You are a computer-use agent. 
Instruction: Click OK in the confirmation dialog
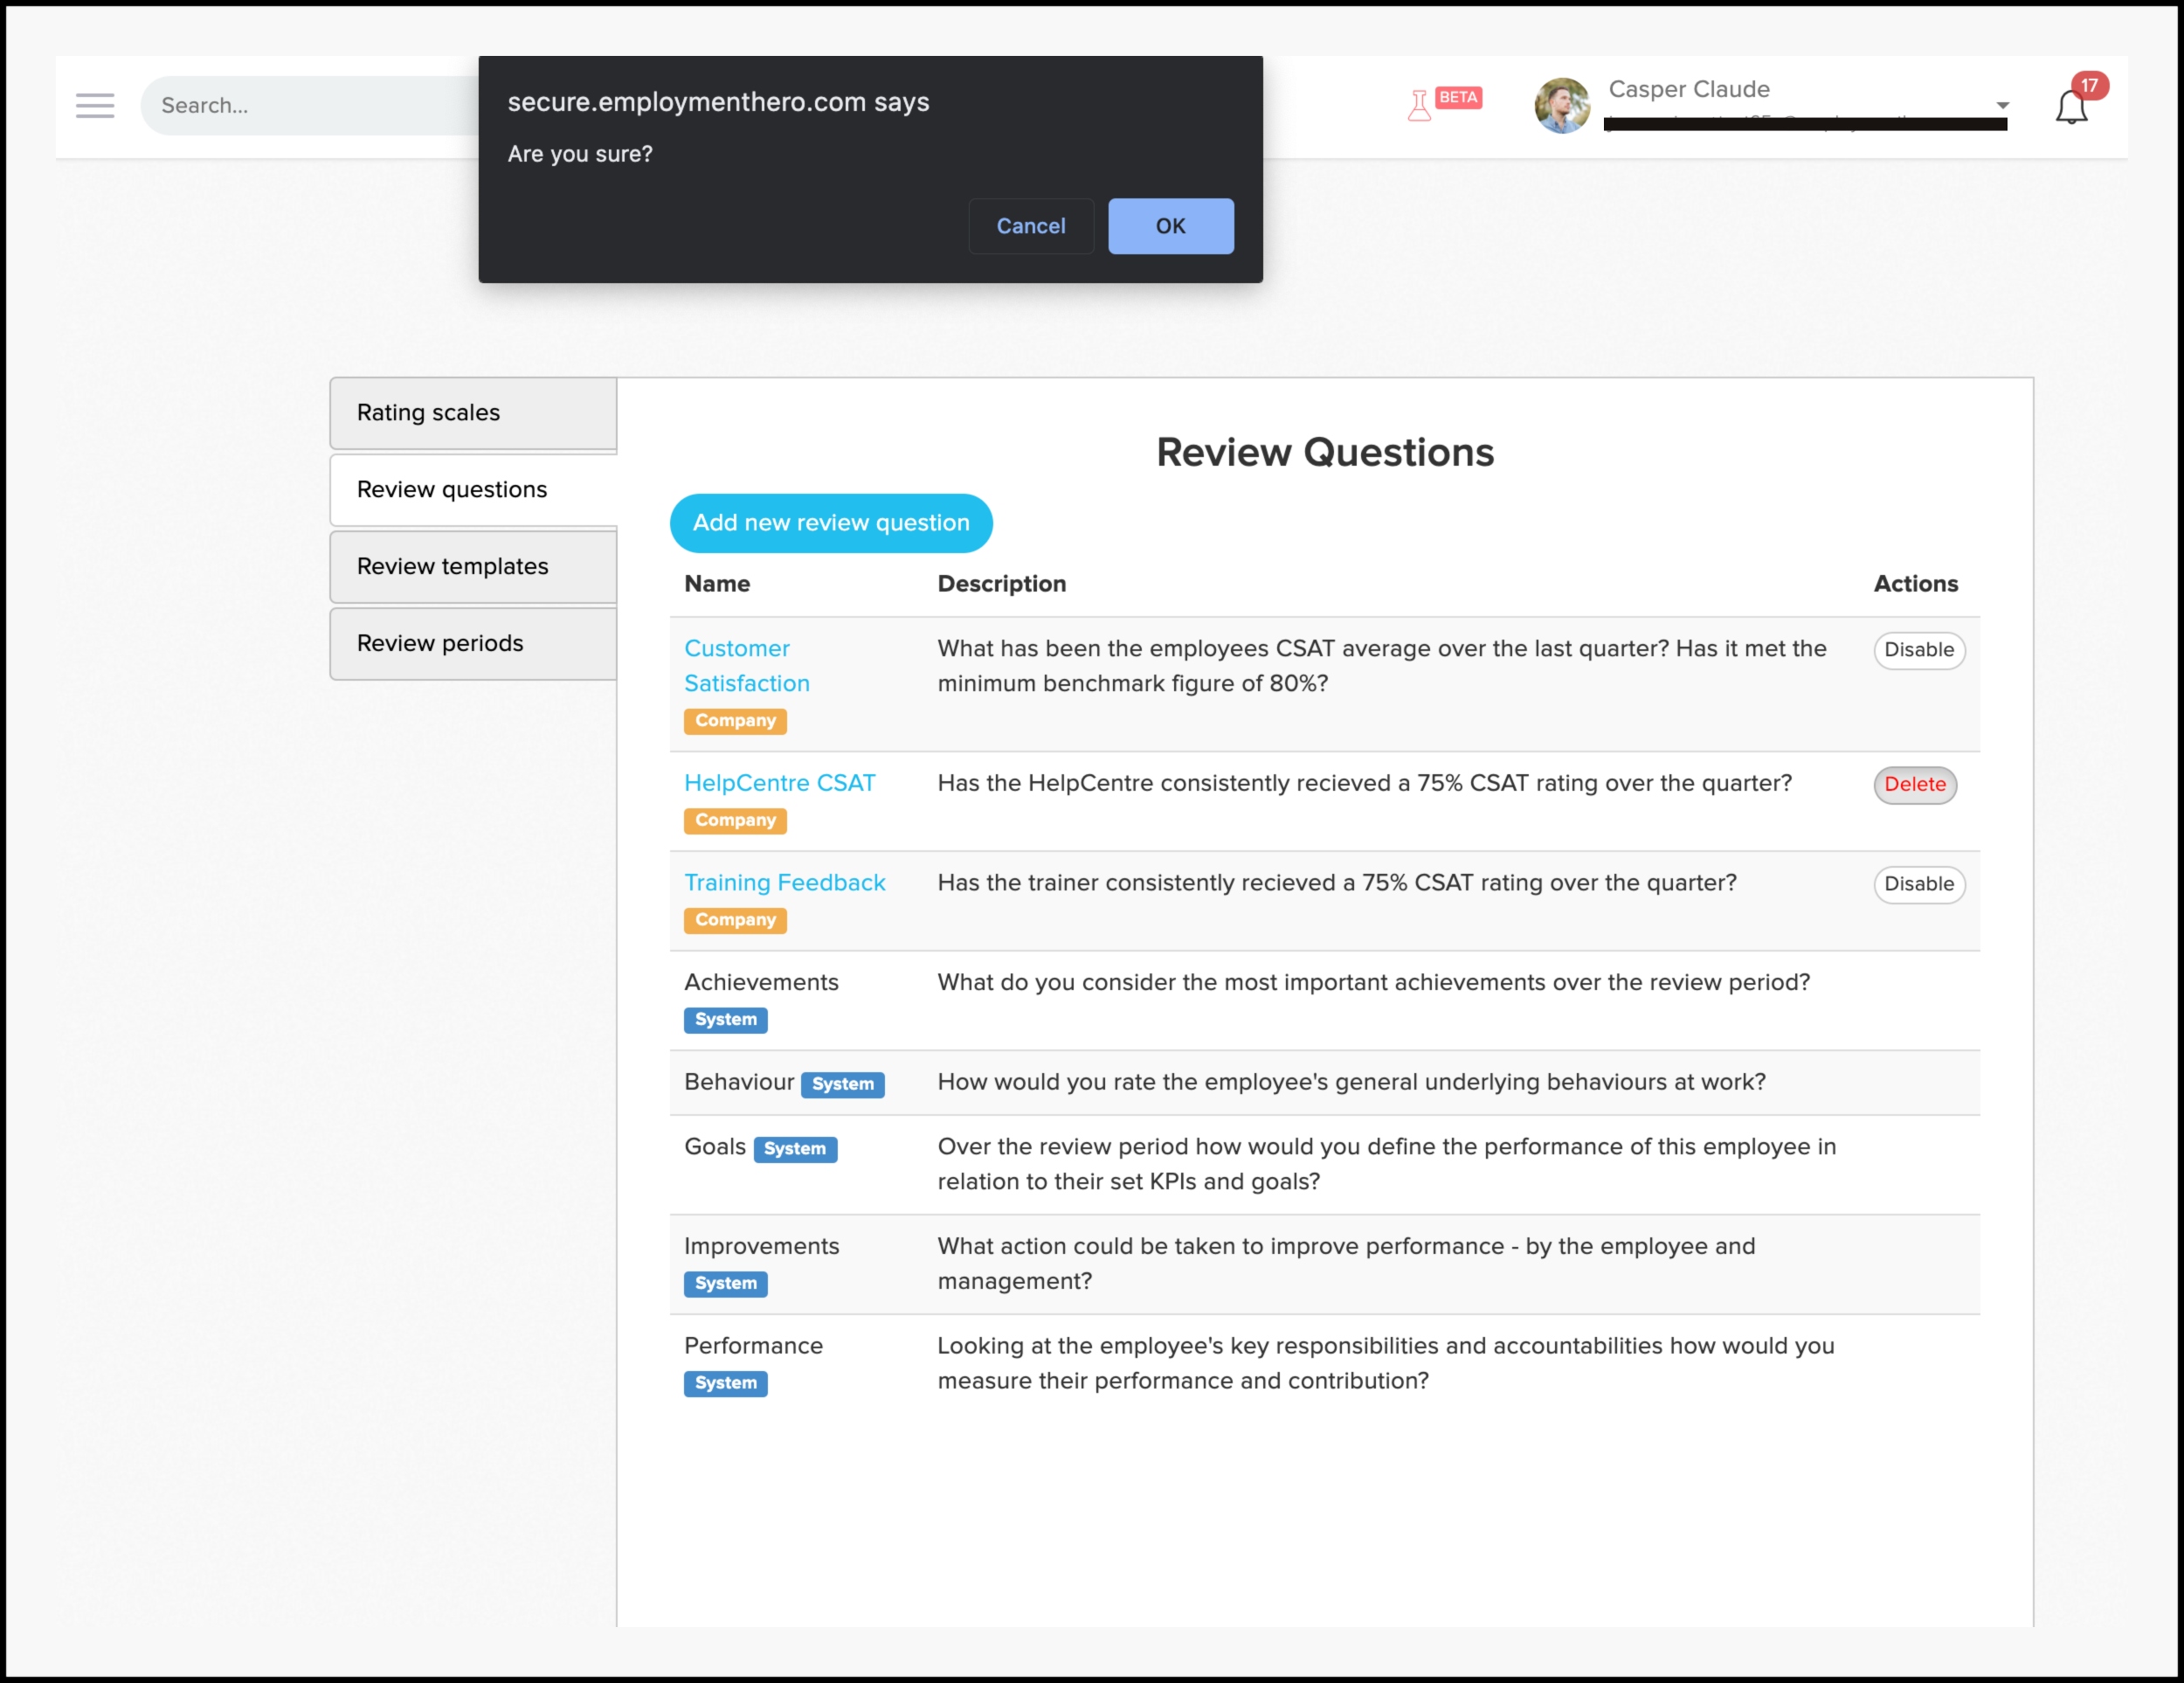pos(1170,226)
